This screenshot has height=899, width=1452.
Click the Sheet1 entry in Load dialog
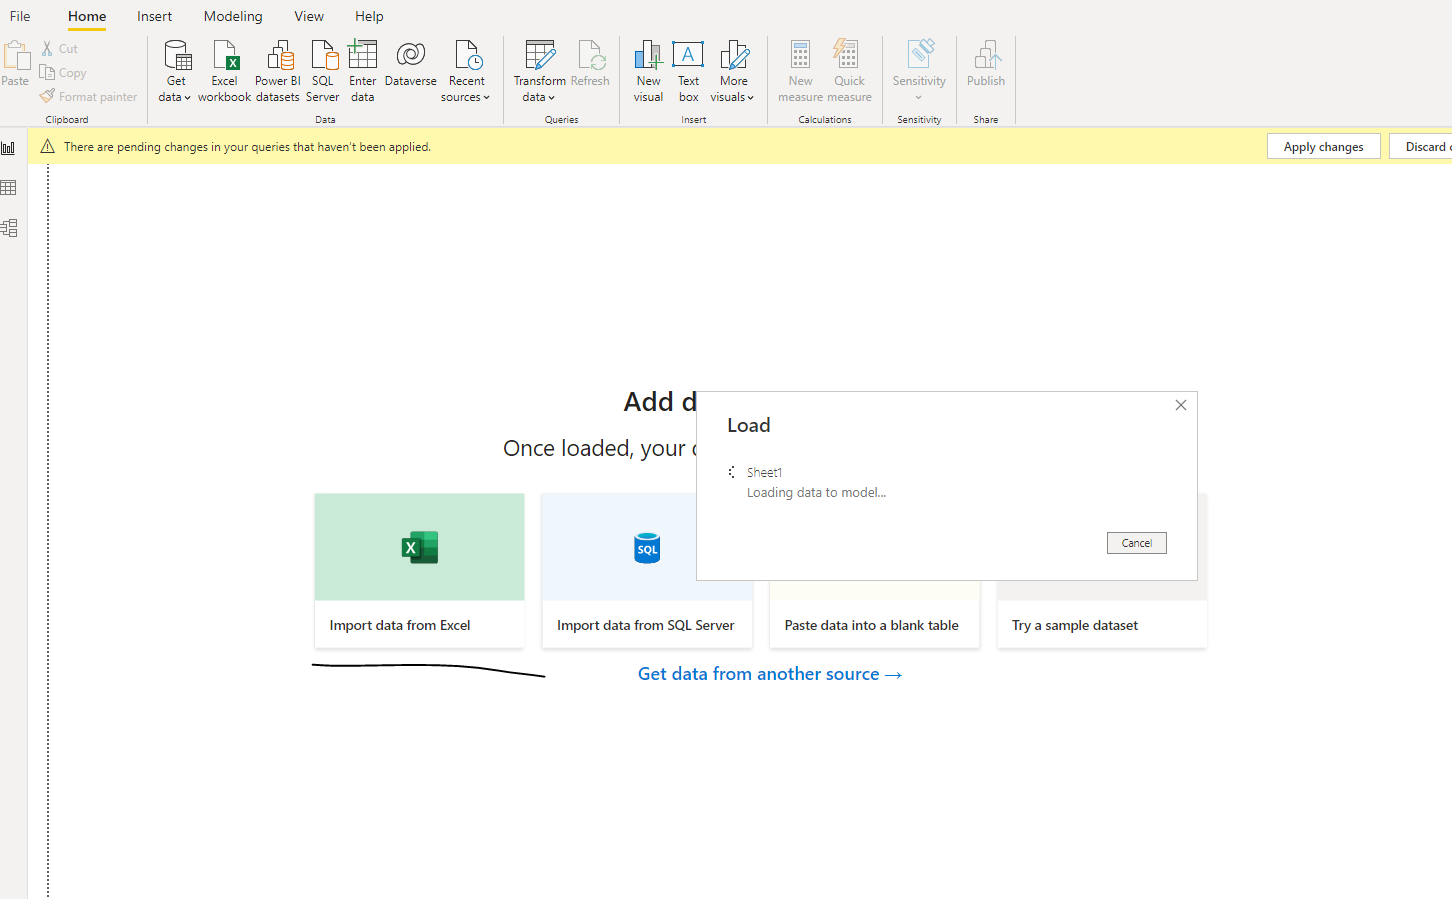coord(764,472)
